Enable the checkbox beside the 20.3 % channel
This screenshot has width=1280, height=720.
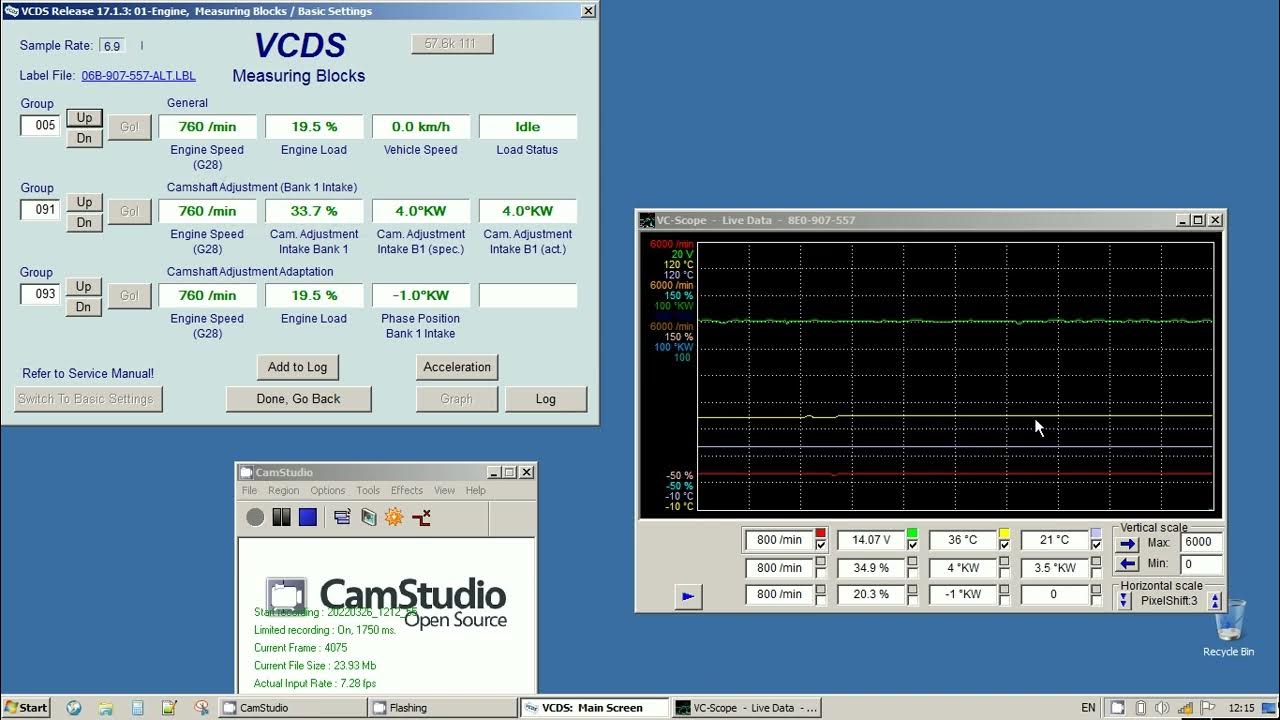coord(912,599)
